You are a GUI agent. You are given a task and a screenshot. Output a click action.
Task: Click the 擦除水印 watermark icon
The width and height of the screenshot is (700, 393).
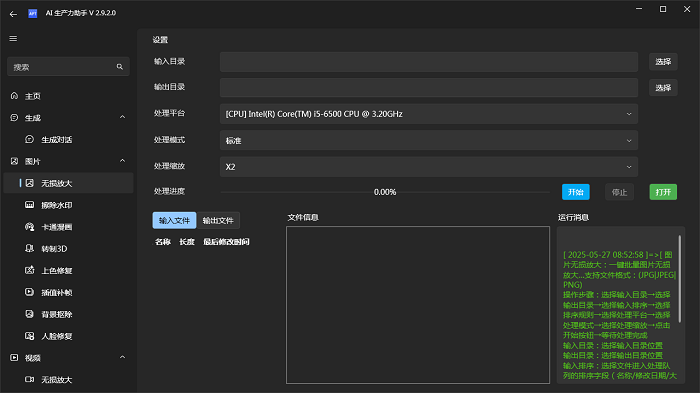pos(29,205)
